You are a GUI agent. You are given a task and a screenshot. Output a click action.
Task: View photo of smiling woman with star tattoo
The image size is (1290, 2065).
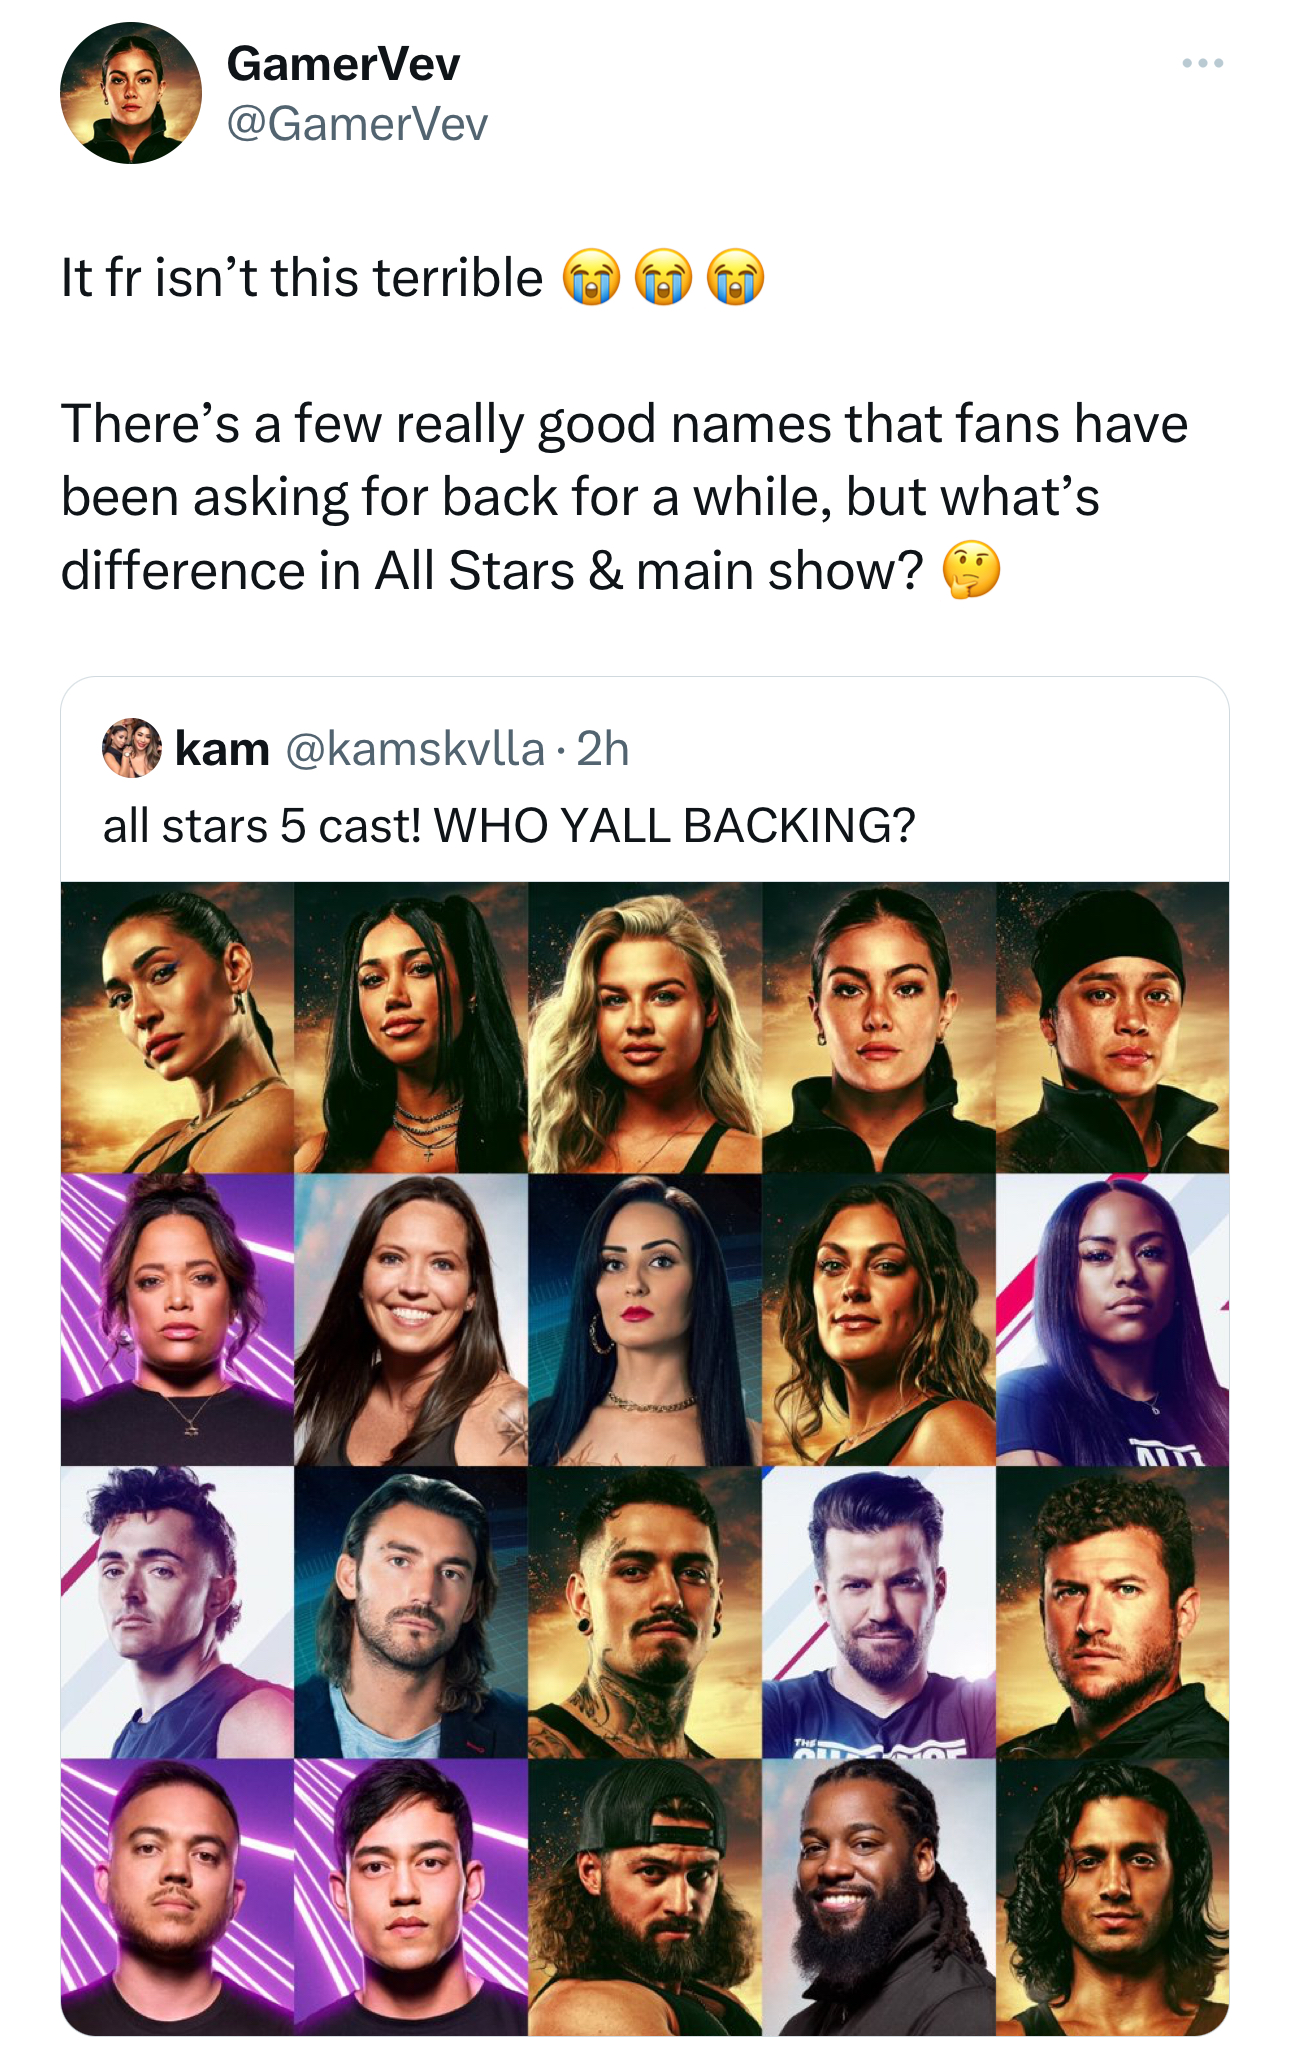click(411, 1320)
